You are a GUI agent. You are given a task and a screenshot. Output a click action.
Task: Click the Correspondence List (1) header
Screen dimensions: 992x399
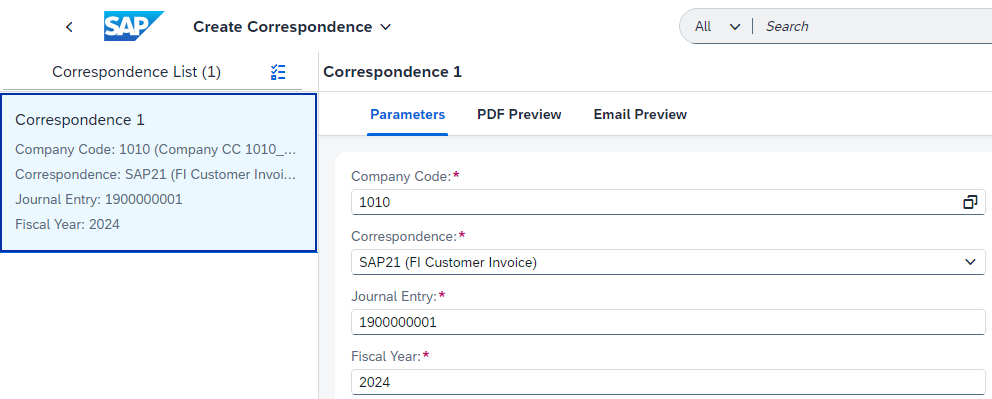coord(137,72)
